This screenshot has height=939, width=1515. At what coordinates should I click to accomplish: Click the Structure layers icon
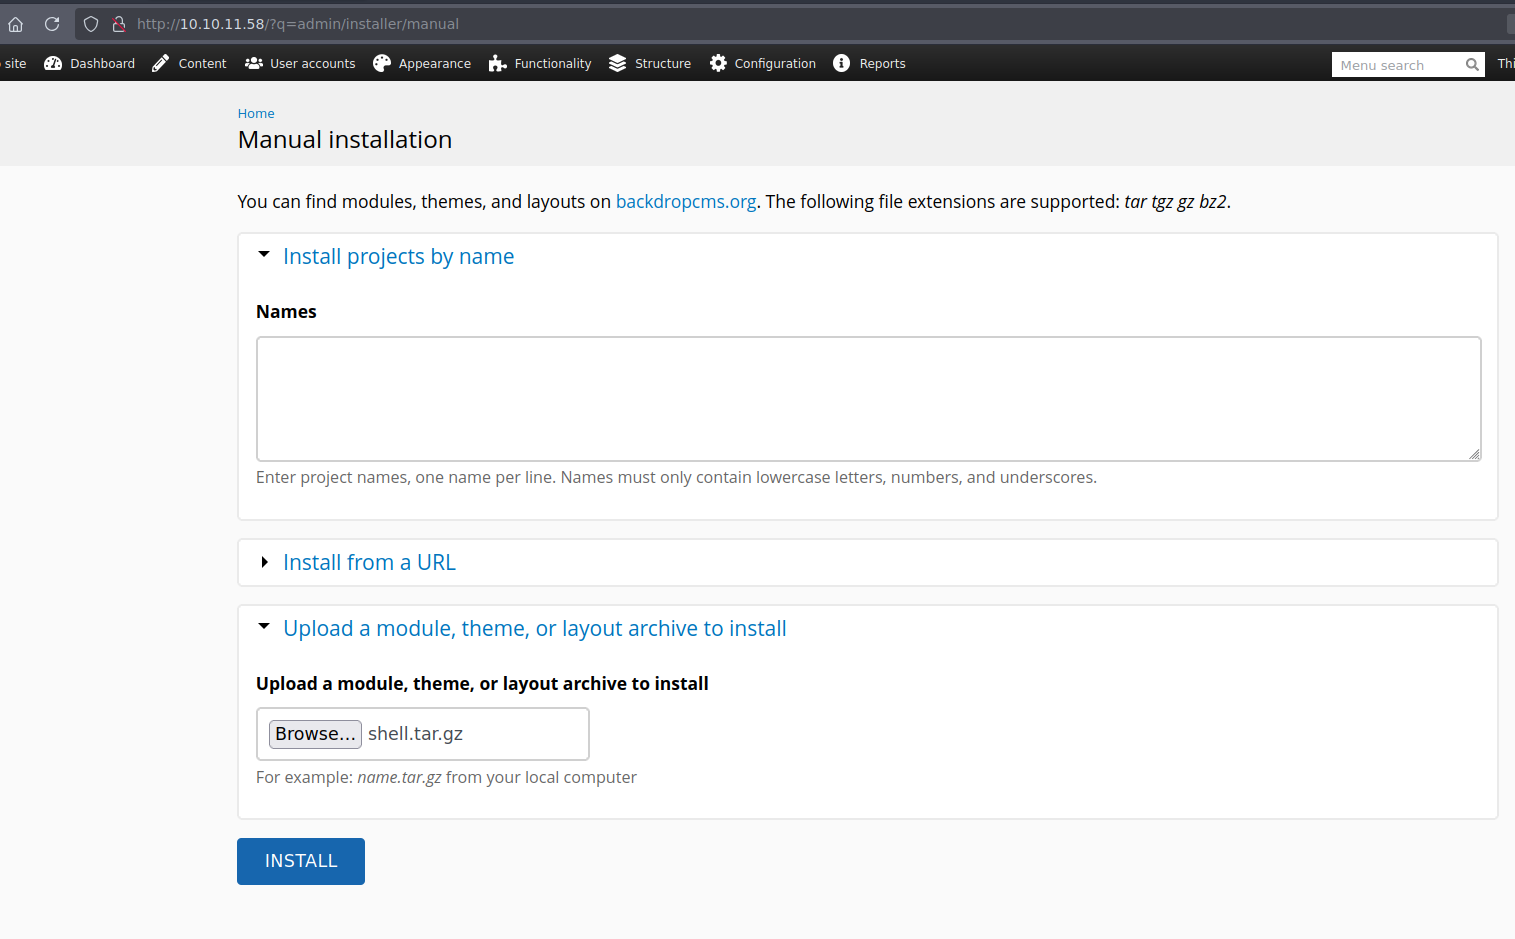coord(617,63)
